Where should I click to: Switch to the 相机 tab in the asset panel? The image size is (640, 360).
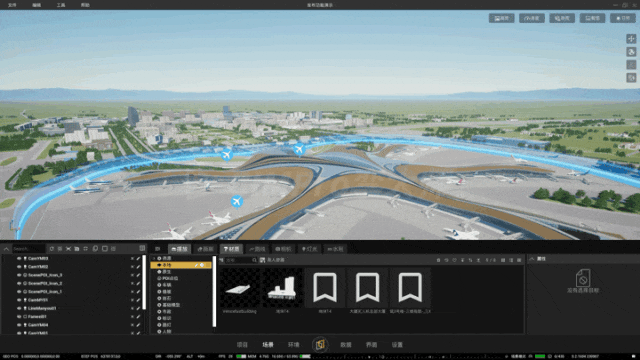(283, 249)
